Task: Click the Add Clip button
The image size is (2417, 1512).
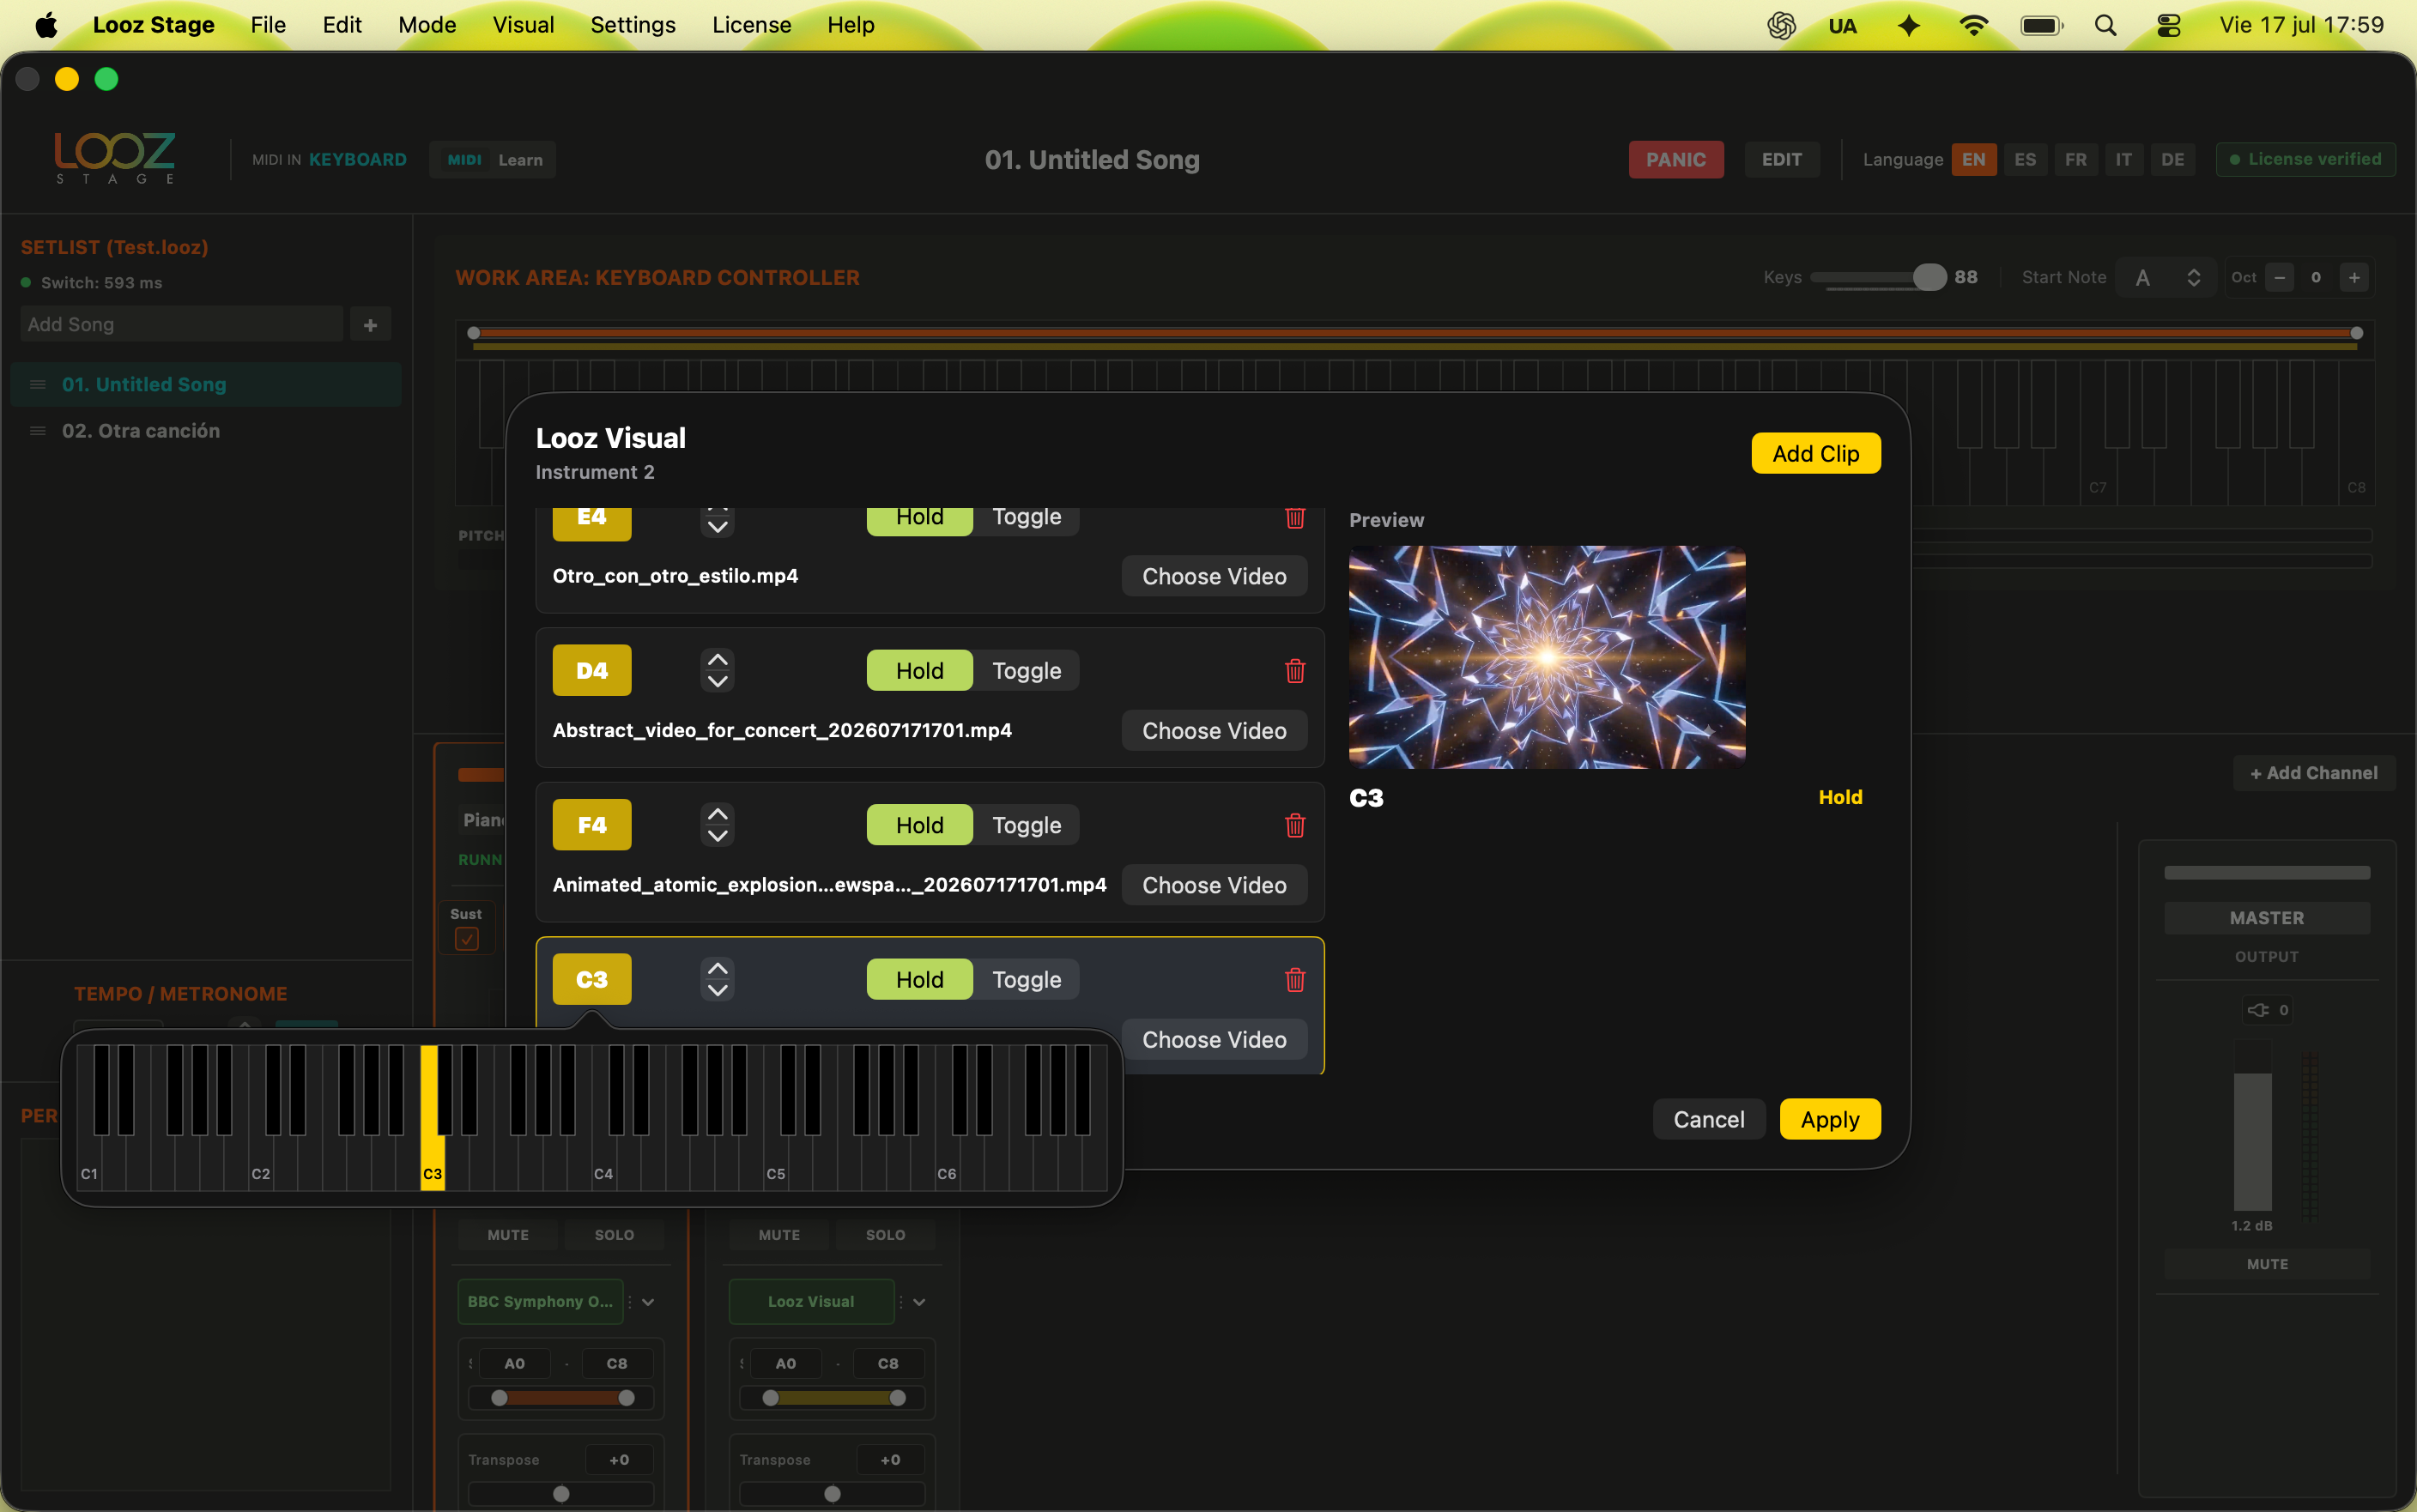Action: 1815,453
